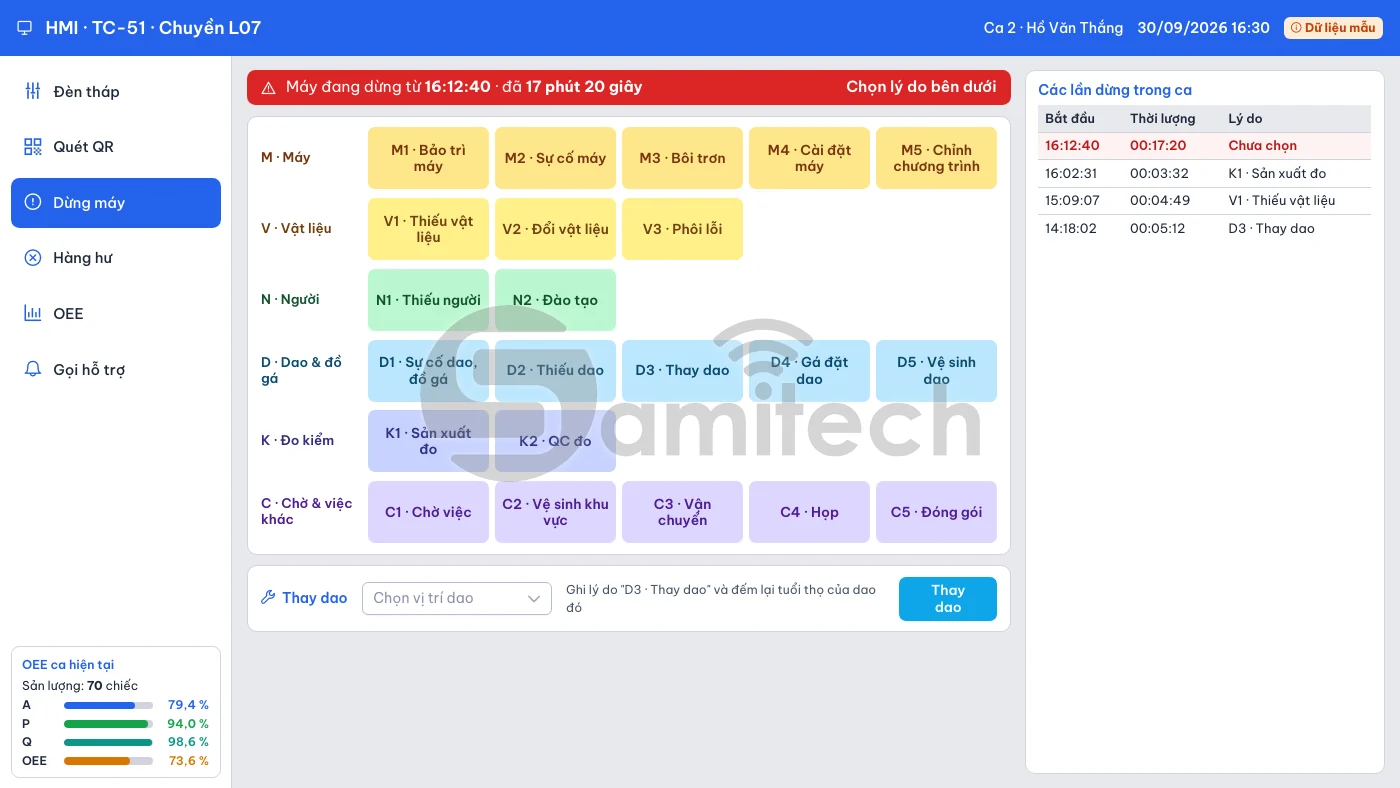The height and width of the screenshot is (788, 1400).
Task: Open the OEE bar chart icon
Action: point(33,314)
